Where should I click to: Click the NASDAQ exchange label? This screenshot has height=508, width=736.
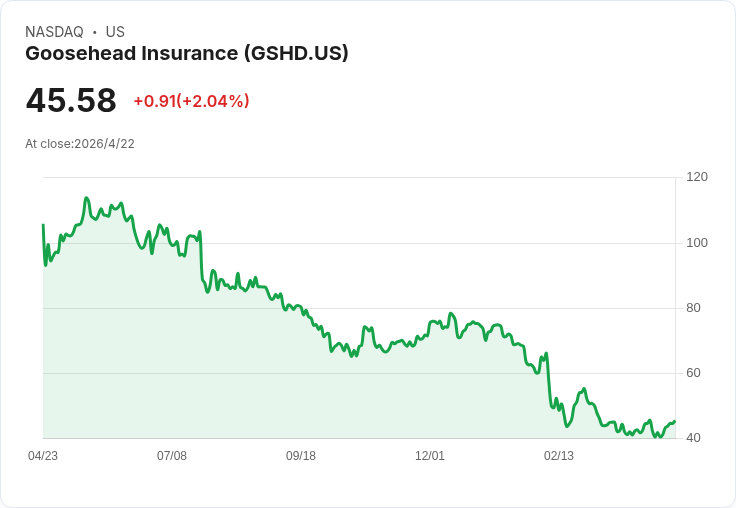tap(54, 32)
